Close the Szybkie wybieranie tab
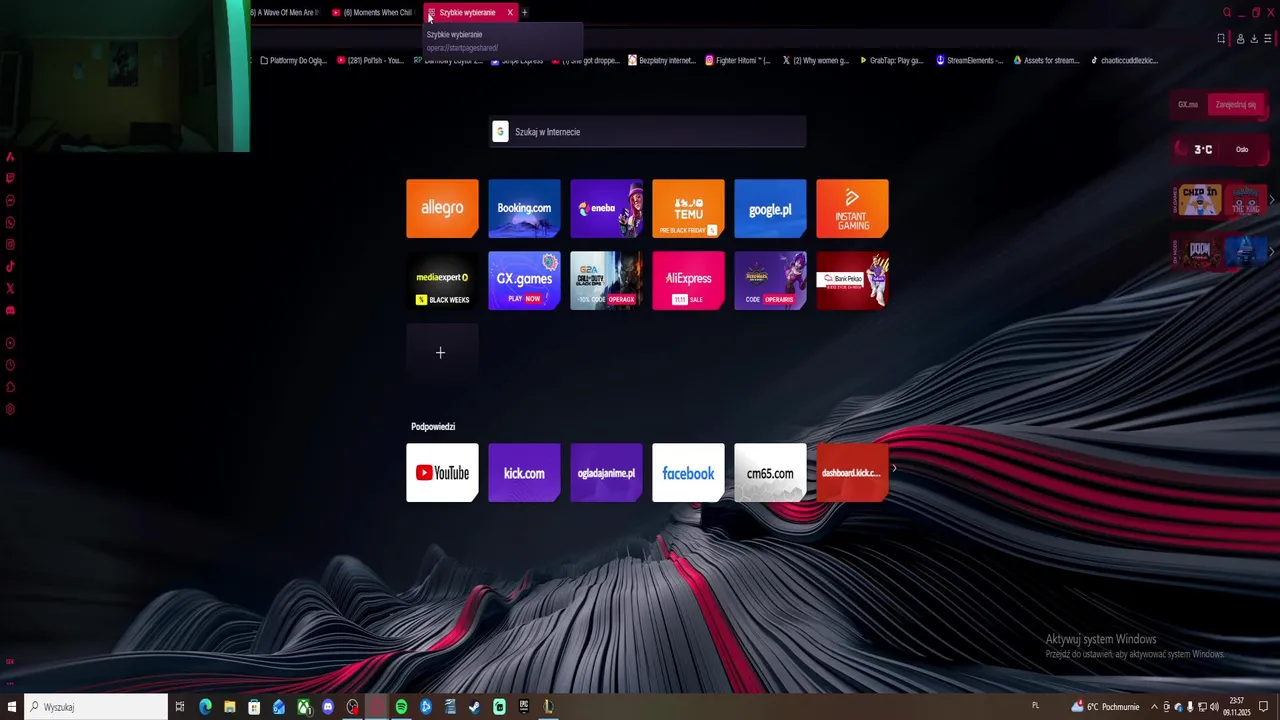This screenshot has height=720, width=1280. [510, 13]
